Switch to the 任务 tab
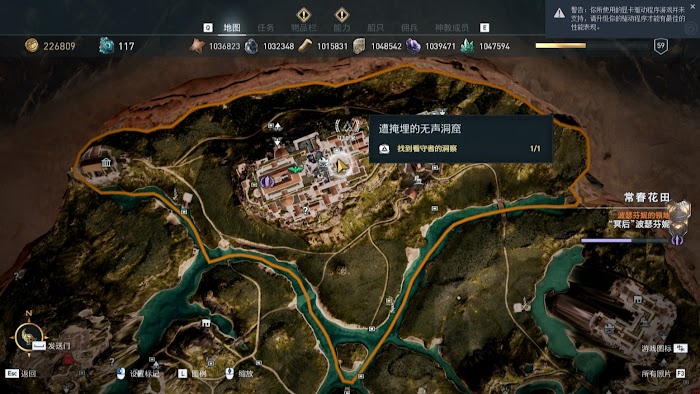 tap(266, 28)
